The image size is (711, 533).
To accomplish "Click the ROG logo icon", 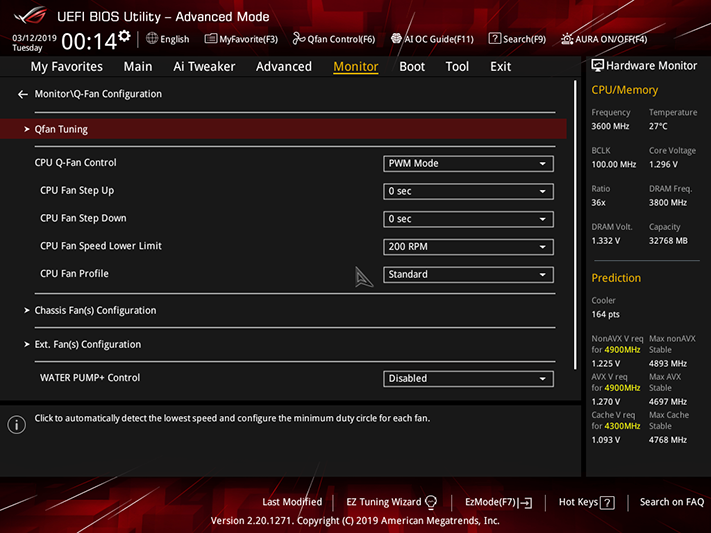I will coord(31,15).
